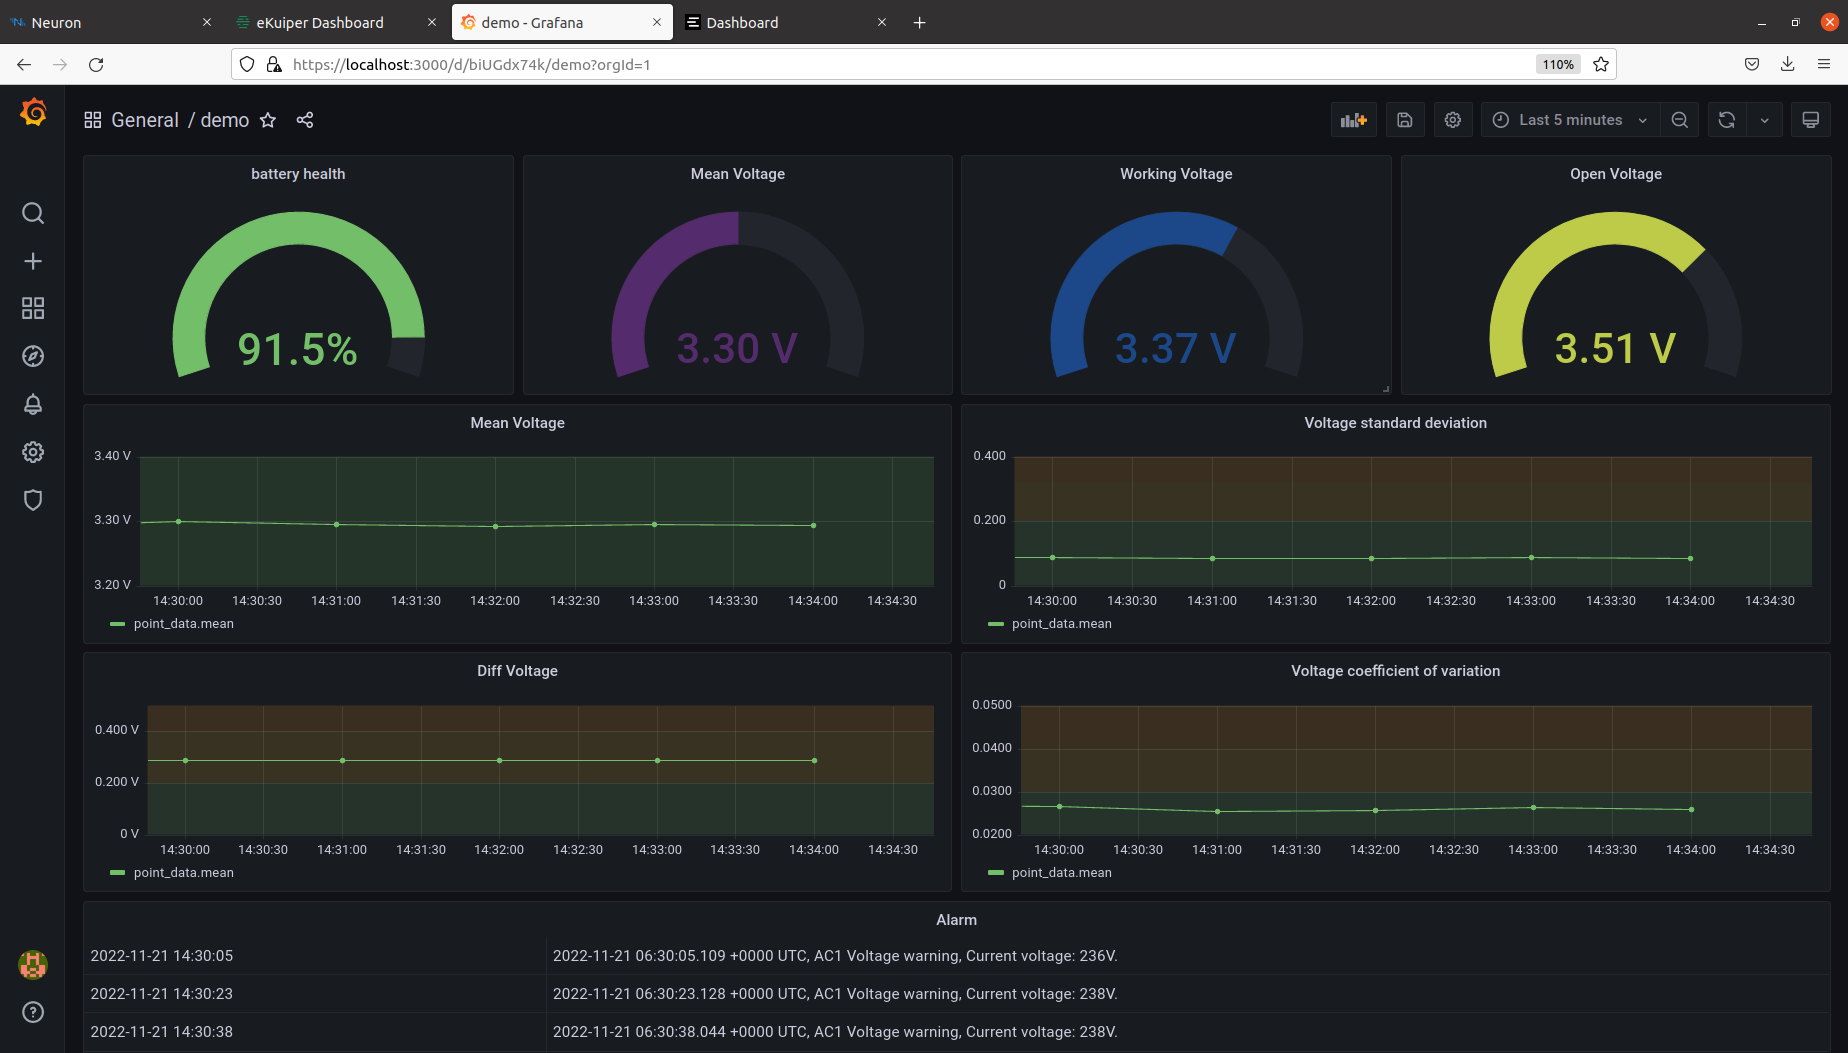Open the search dashboards icon in sidebar

pos(33,213)
